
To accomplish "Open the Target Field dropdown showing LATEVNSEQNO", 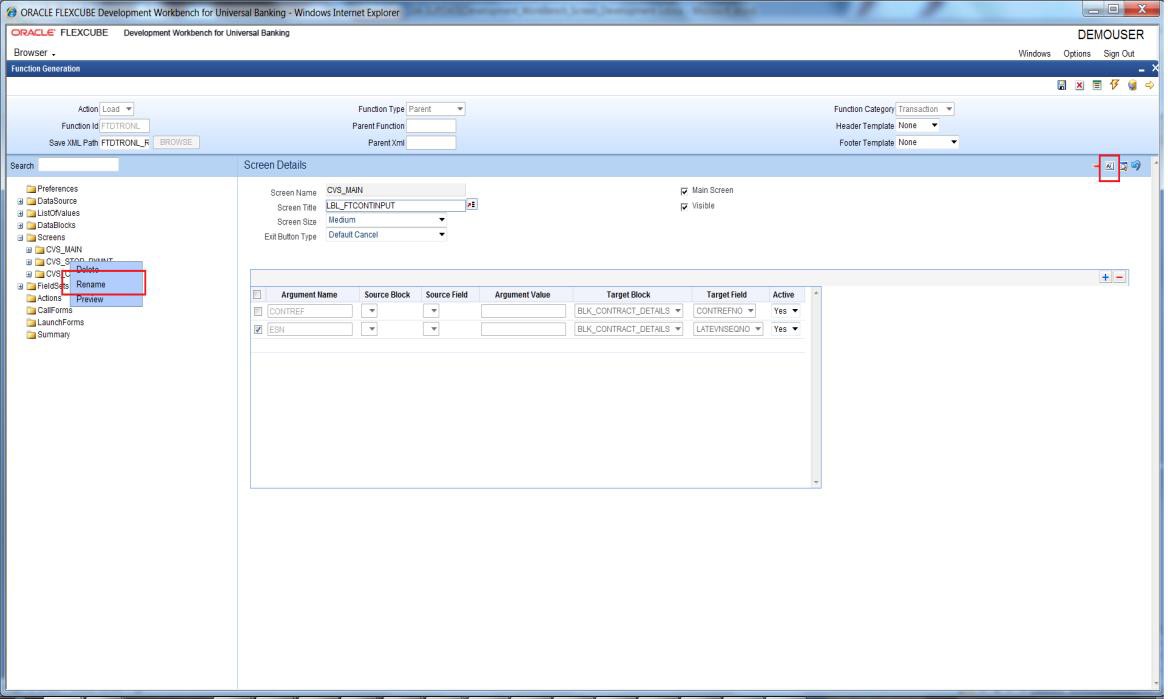I will click(x=728, y=329).
